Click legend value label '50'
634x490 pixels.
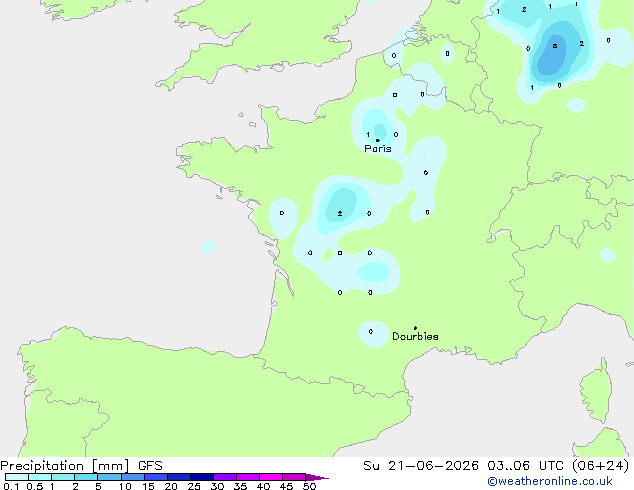[x=309, y=486]
